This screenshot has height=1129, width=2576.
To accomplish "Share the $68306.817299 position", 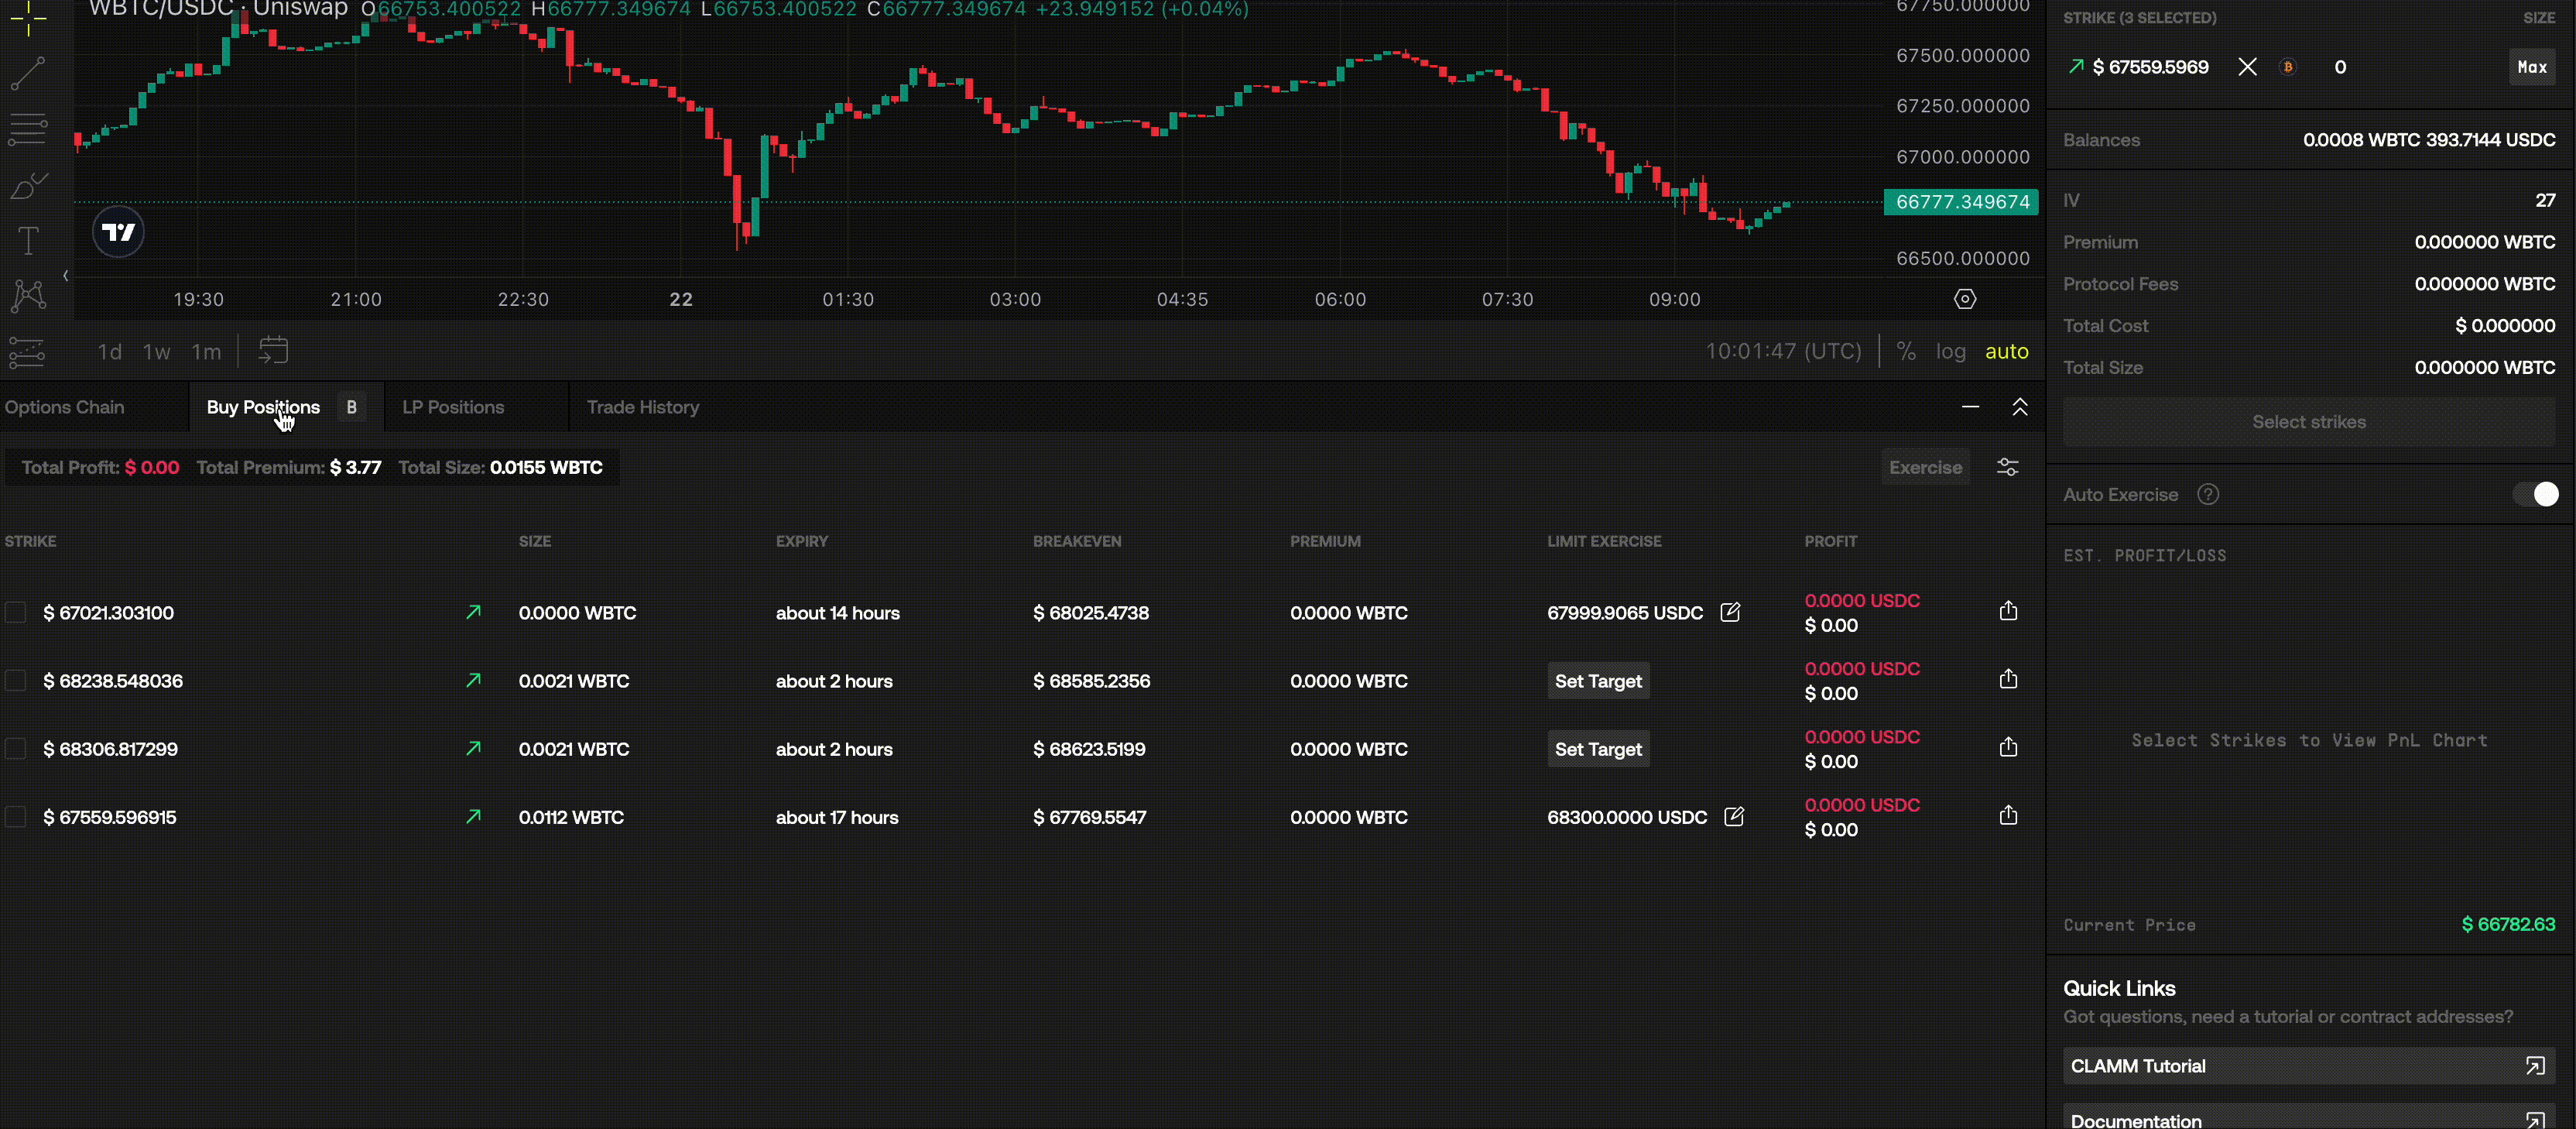I will click(x=2008, y=747).
